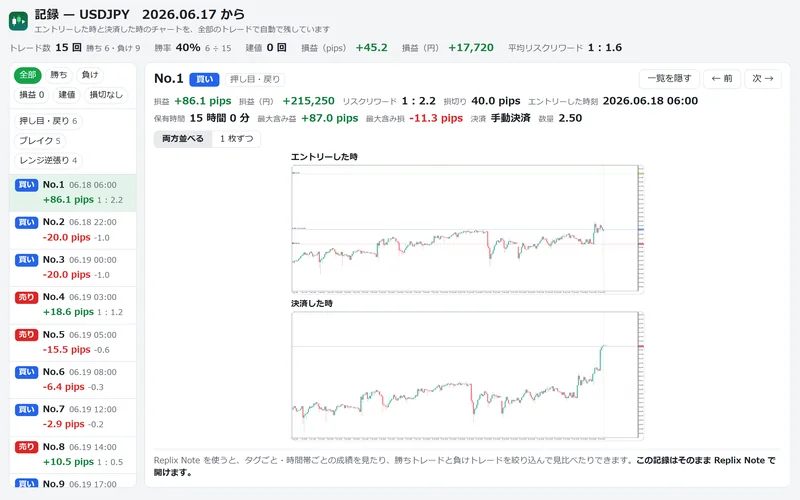Screen dimensions: 800x500
Task: Open the 決済した時 chart image
Action: click(x=467, y=376)
